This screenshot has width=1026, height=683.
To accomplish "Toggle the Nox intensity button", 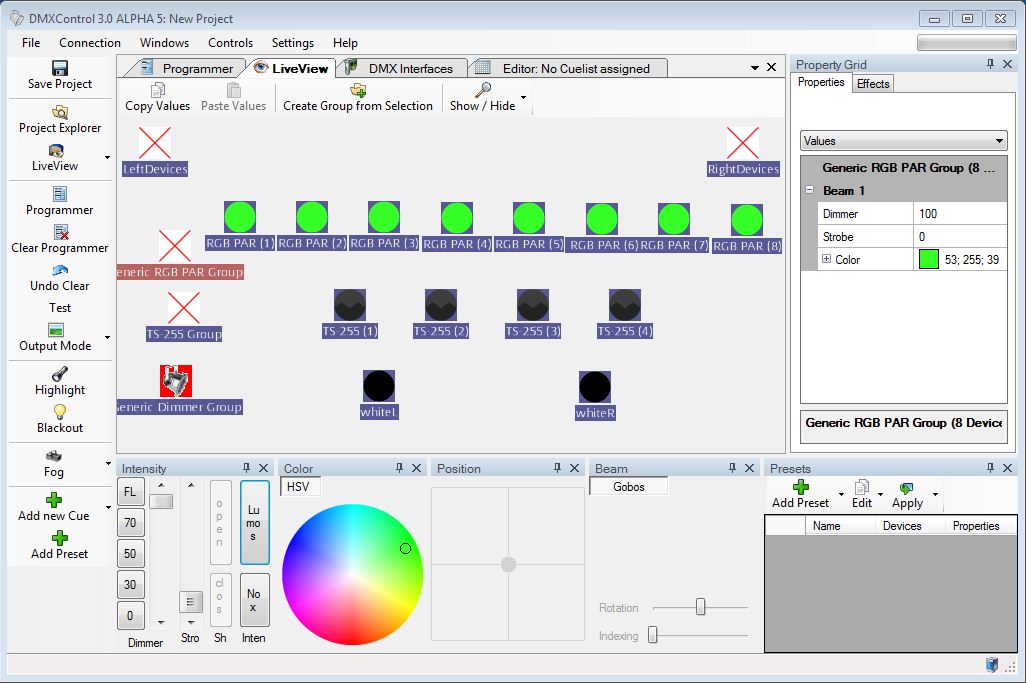I will click(254, 600).
